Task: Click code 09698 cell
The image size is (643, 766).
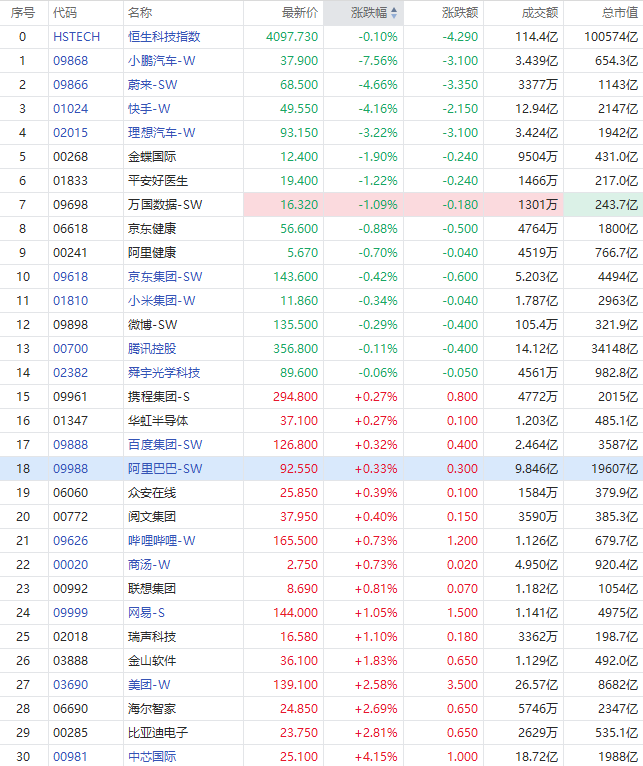Action: coord(70,204)
